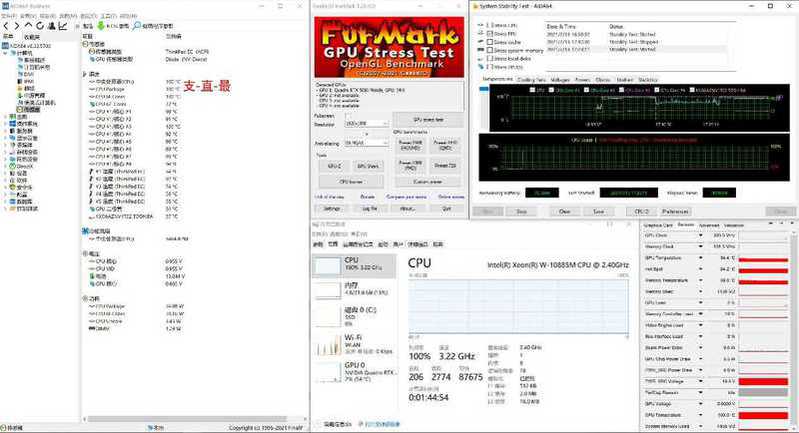Viewport: 799px width, 433px height.
Task: Toggle the FurMark Fullscreen checkbox
Action: click(x=348, y=116)
